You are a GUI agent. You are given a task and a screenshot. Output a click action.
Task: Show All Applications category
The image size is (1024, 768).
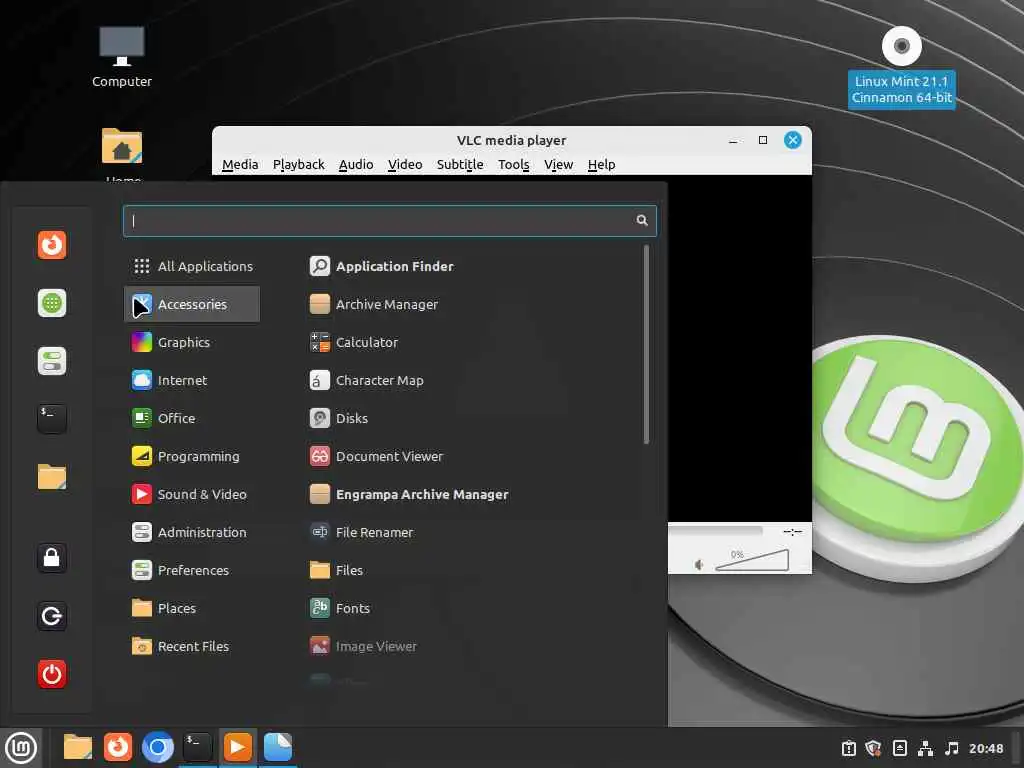click(x=192, y=266)
